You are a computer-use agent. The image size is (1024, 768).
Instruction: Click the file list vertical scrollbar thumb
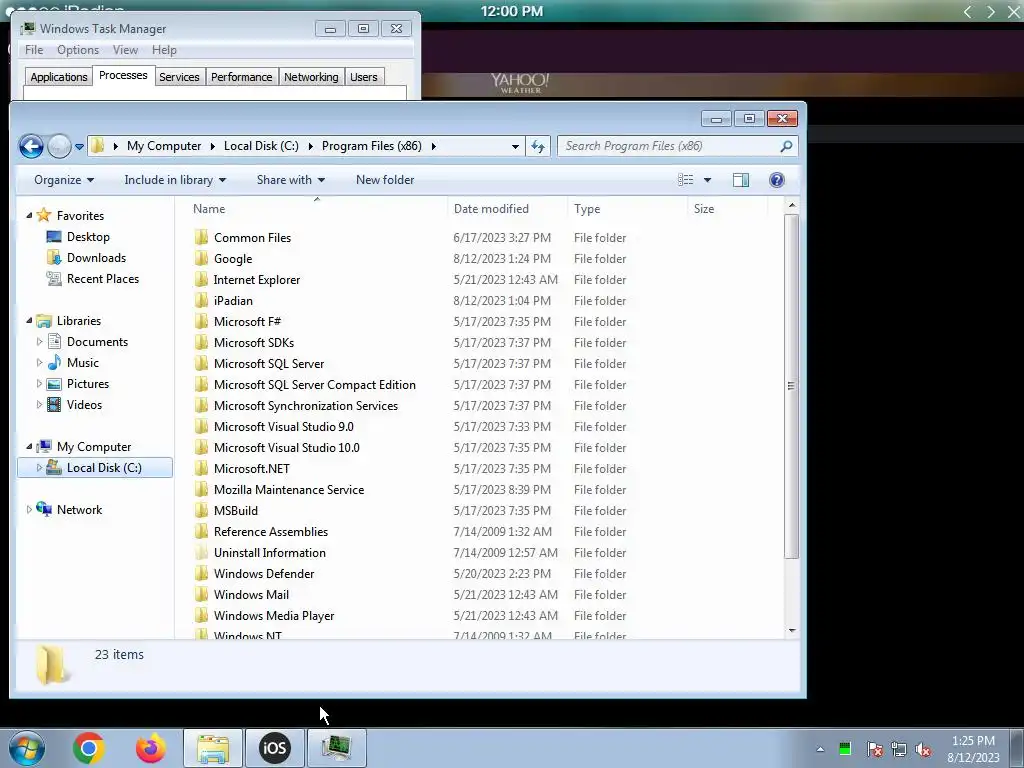pyautogui.click(x=792, y=386)
